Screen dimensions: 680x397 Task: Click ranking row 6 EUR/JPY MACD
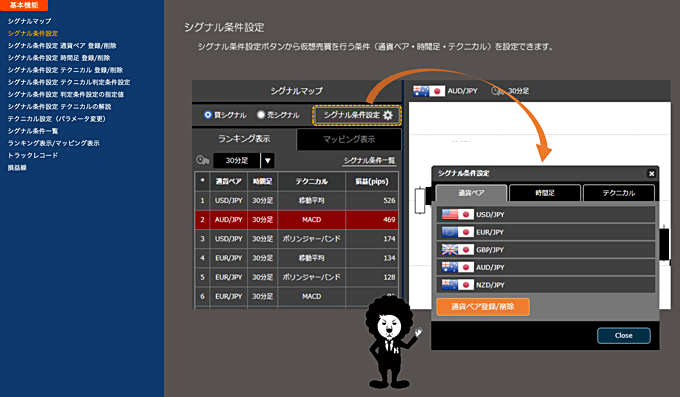coord(297,296)
